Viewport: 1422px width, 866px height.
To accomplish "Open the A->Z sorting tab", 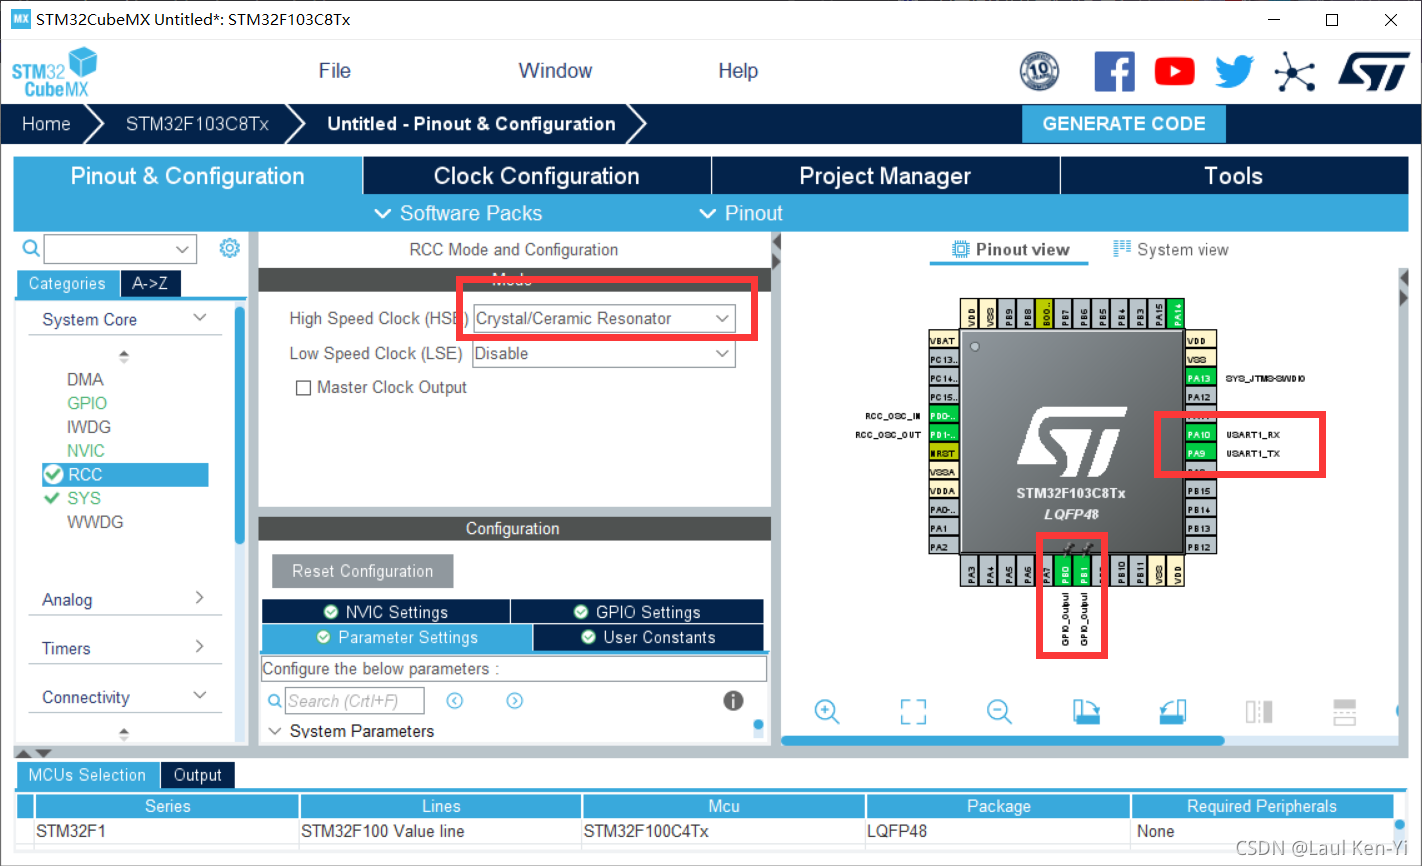I will 151,284.
